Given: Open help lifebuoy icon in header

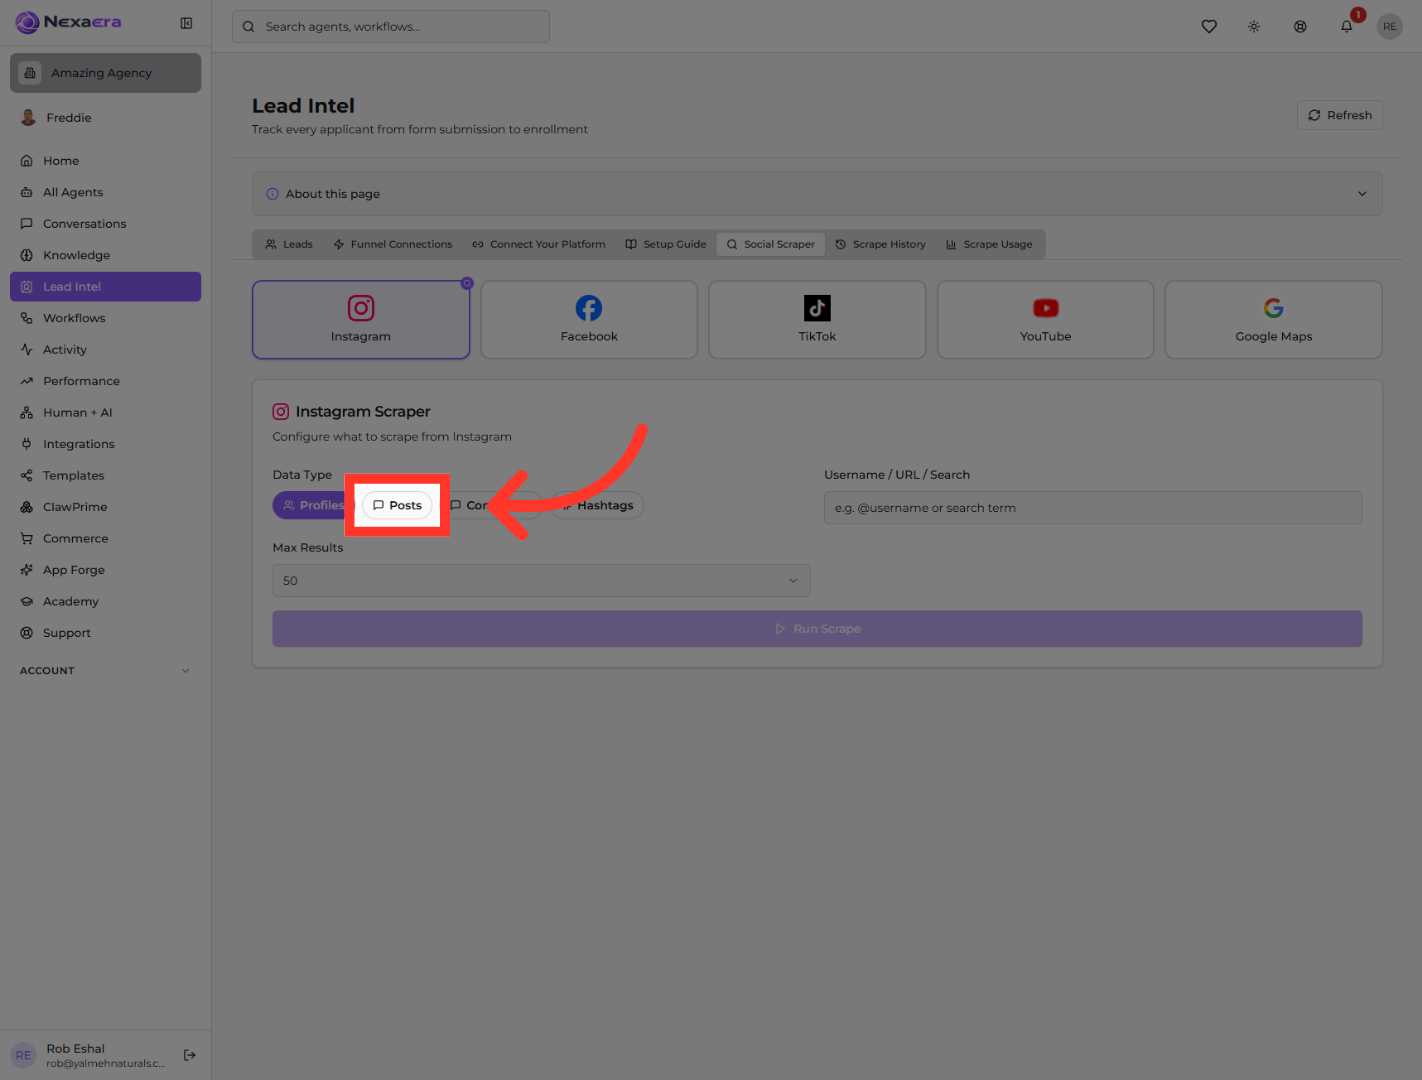Looking at the screenshot, I should 1300,27.
